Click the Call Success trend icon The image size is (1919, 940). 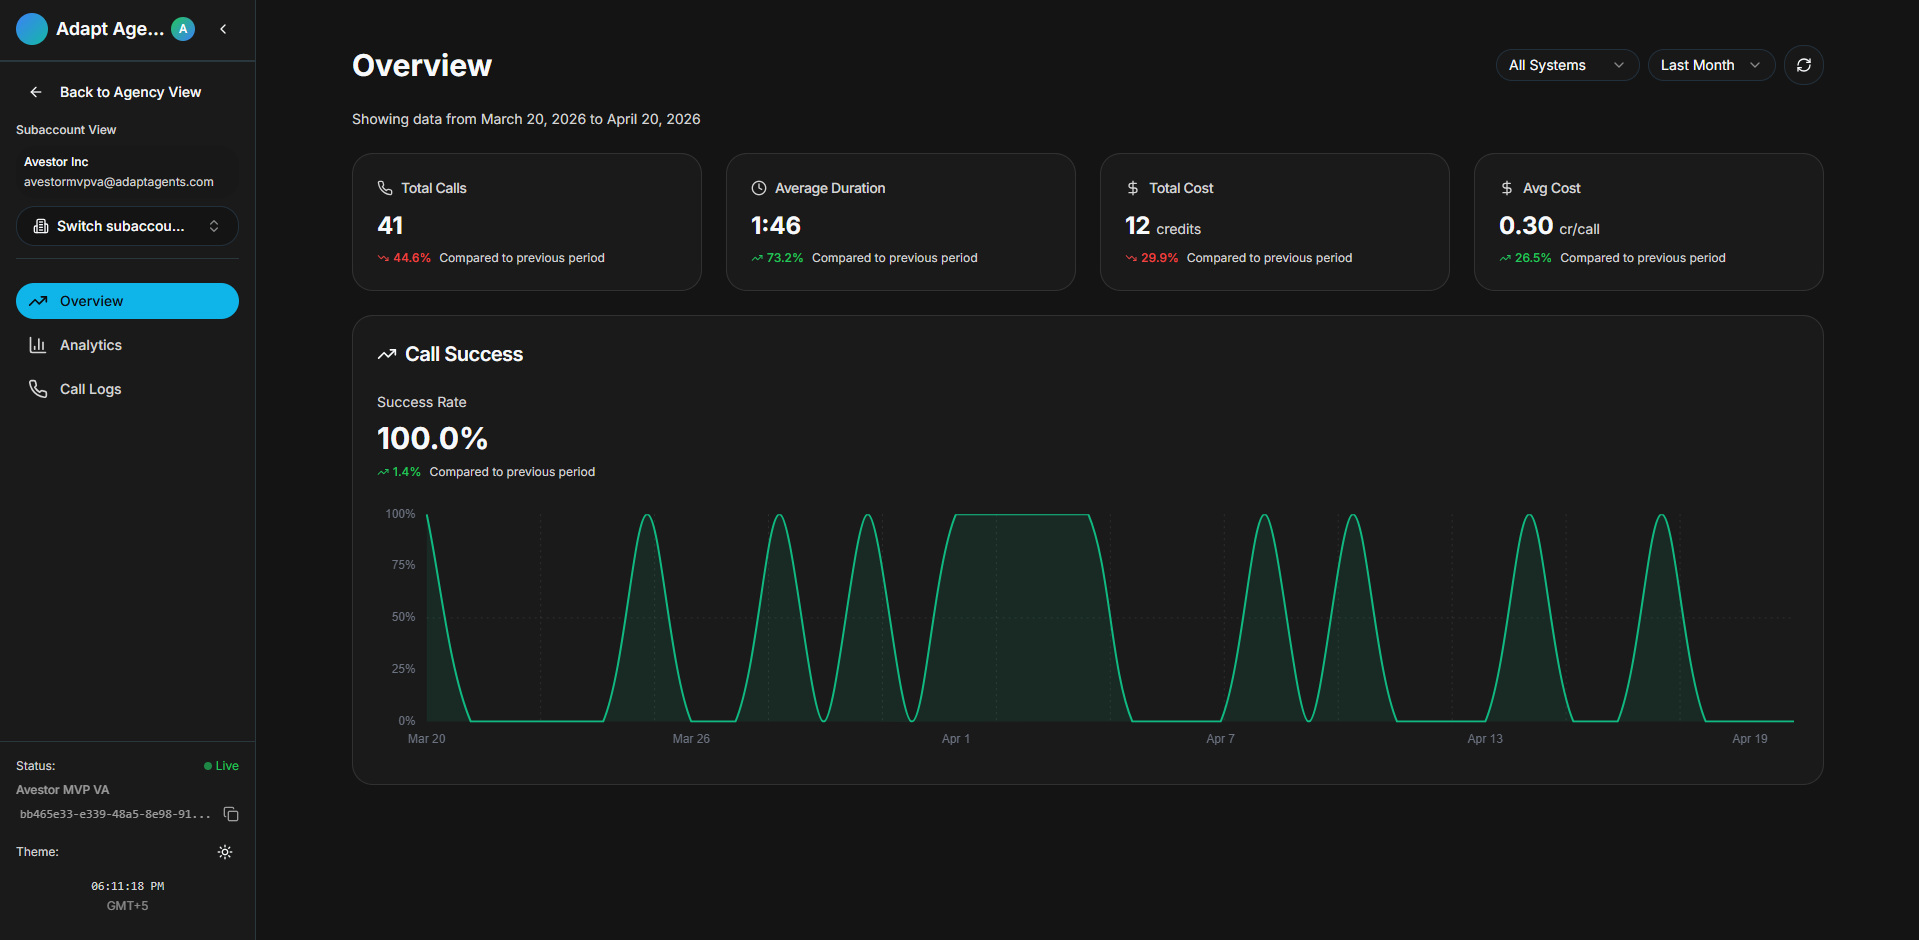point(387,354)
